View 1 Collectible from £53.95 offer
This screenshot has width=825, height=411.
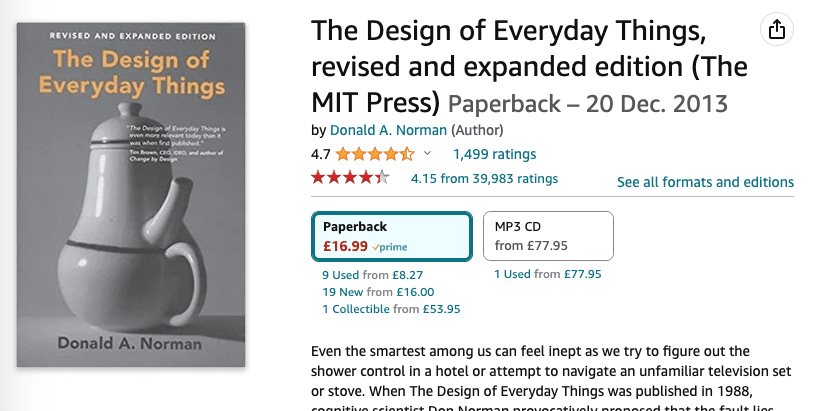[x=391, y=309]
